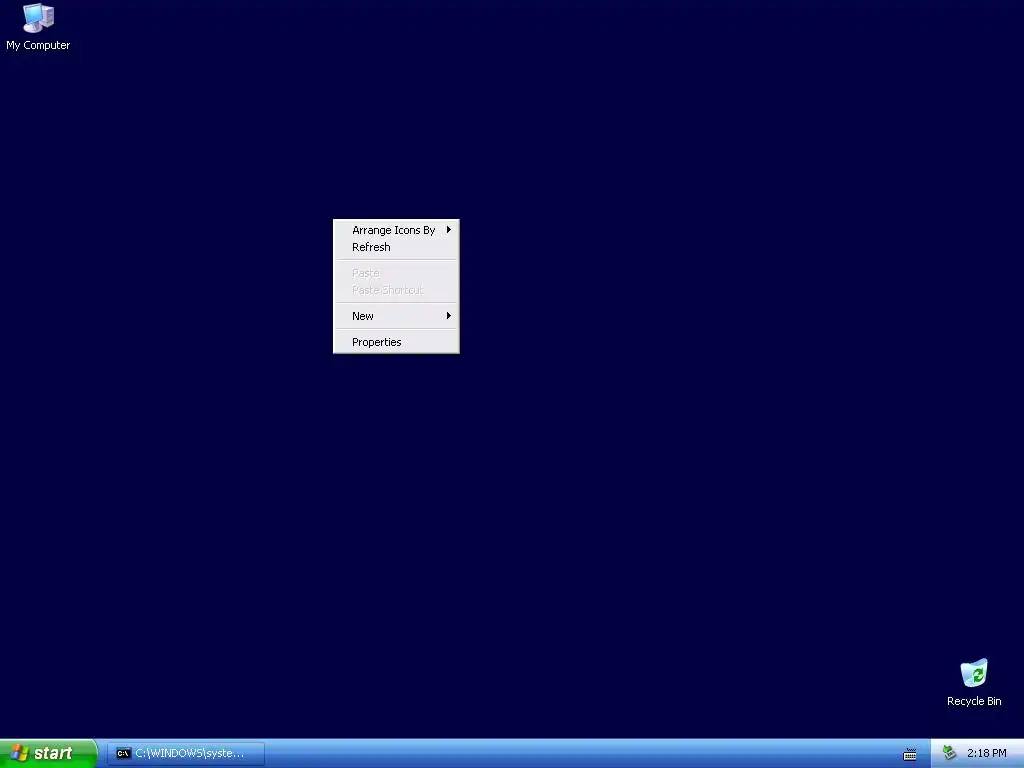Choose Properties in the desktop context menu

tap(396, 342)
